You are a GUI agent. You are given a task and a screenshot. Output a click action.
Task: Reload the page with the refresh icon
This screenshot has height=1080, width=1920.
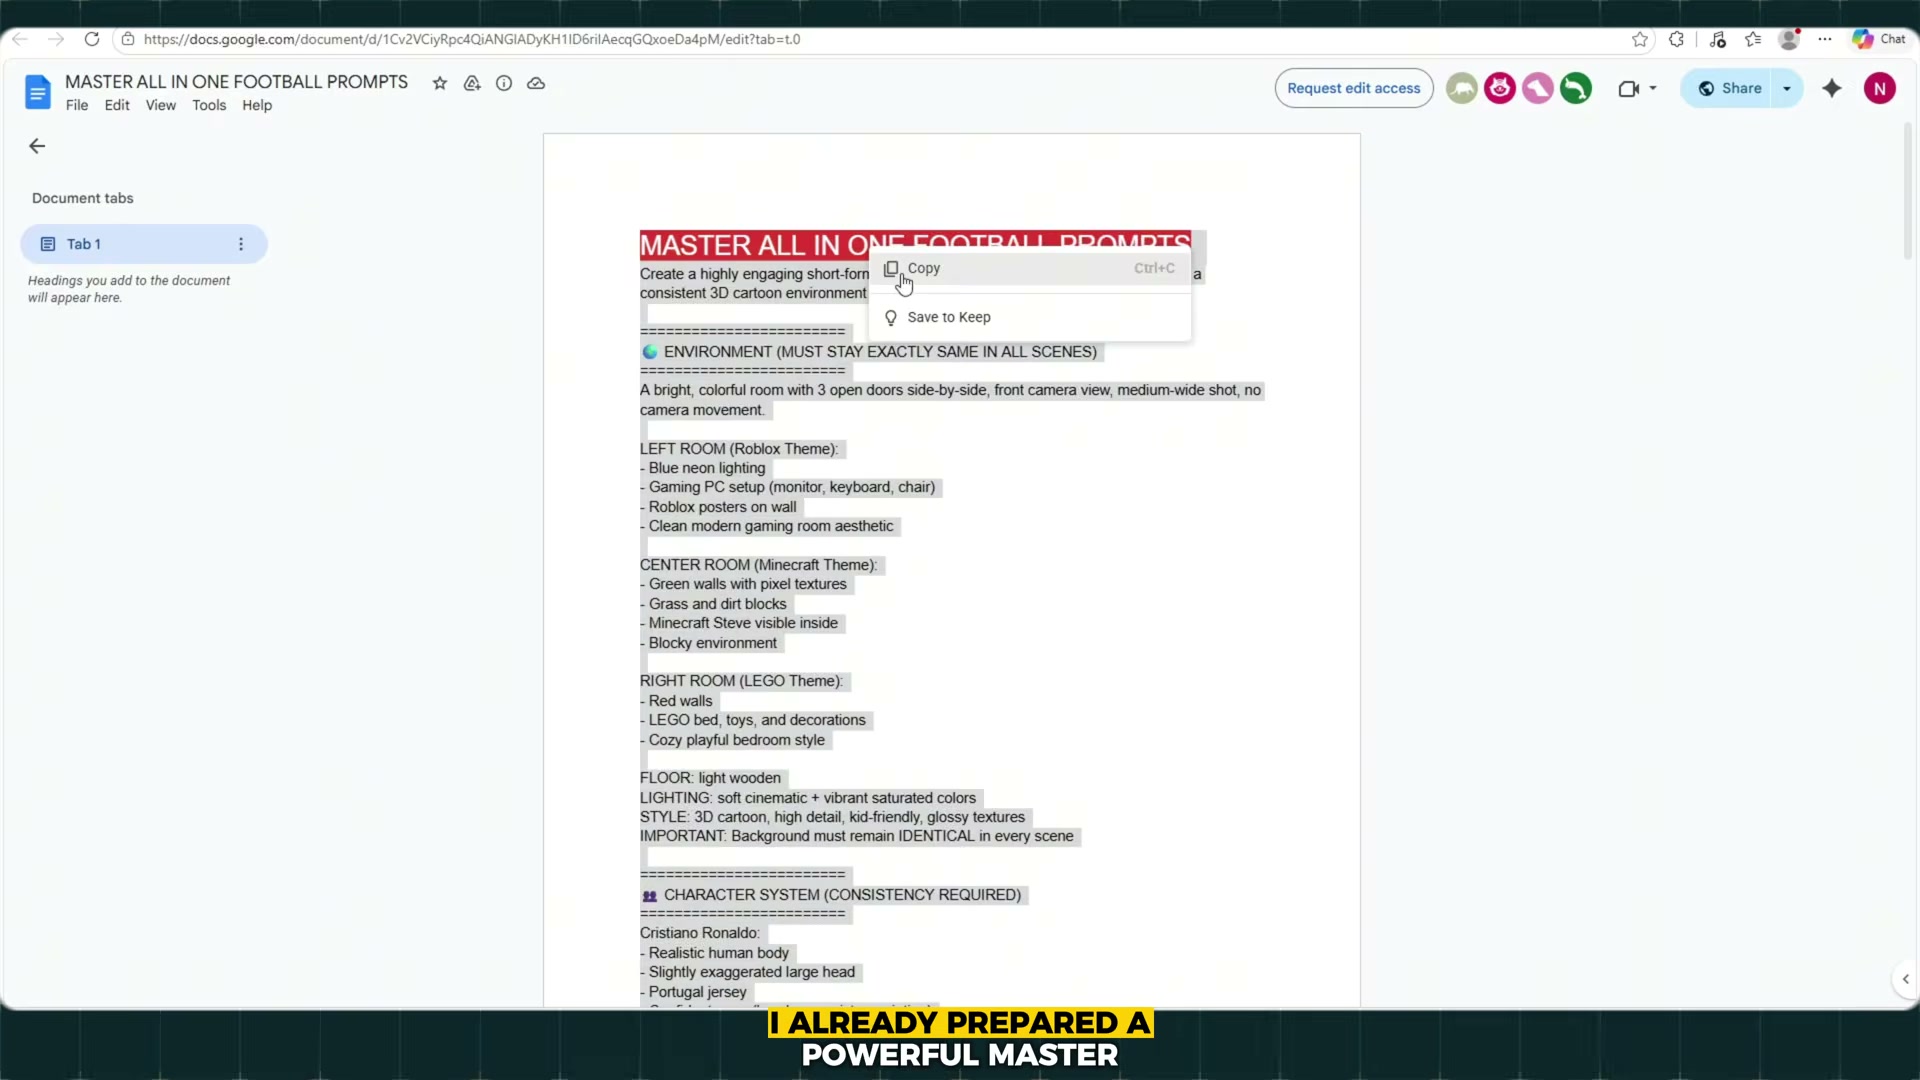coord(92,39)
